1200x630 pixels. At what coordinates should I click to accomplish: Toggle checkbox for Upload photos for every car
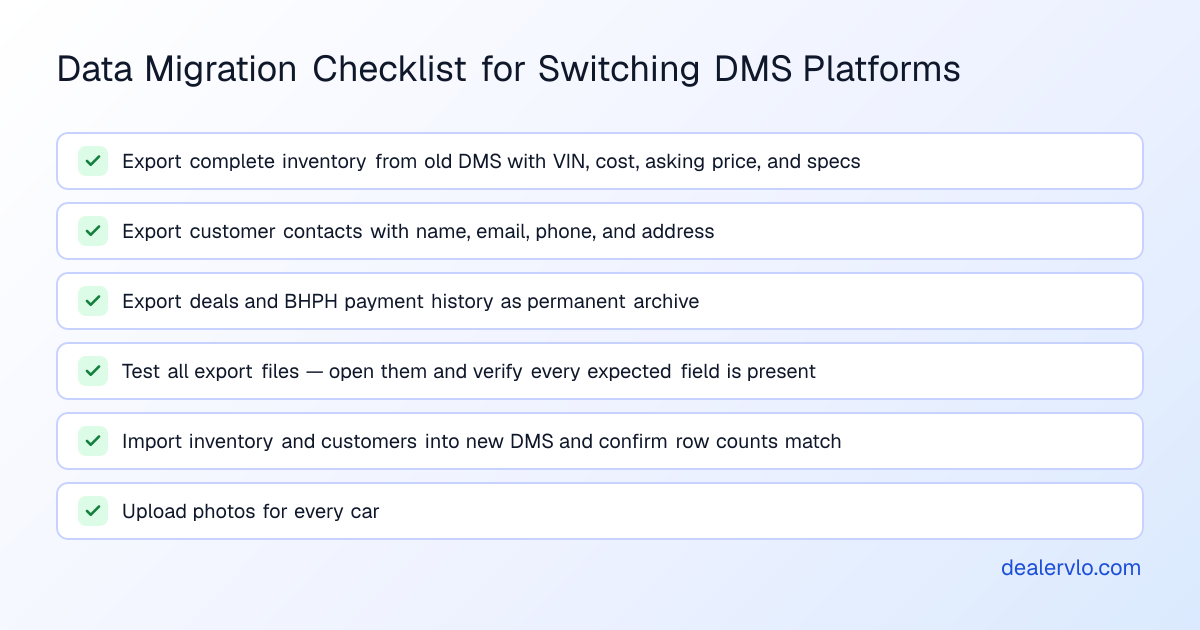[x=93, y=511]
